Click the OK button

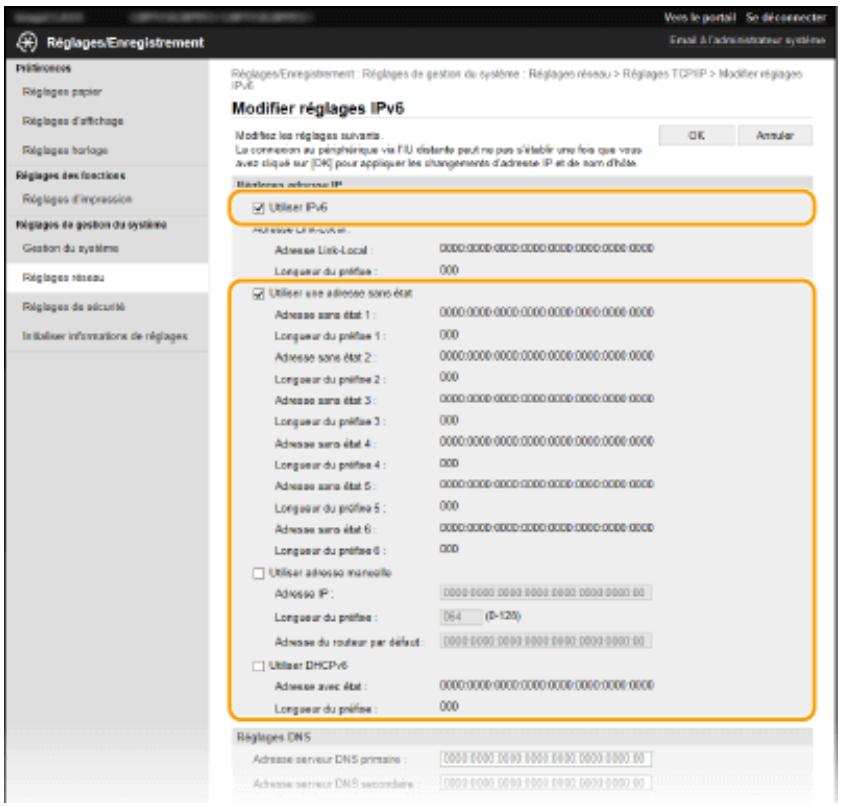pyautogui.click(x=697, y=135)
